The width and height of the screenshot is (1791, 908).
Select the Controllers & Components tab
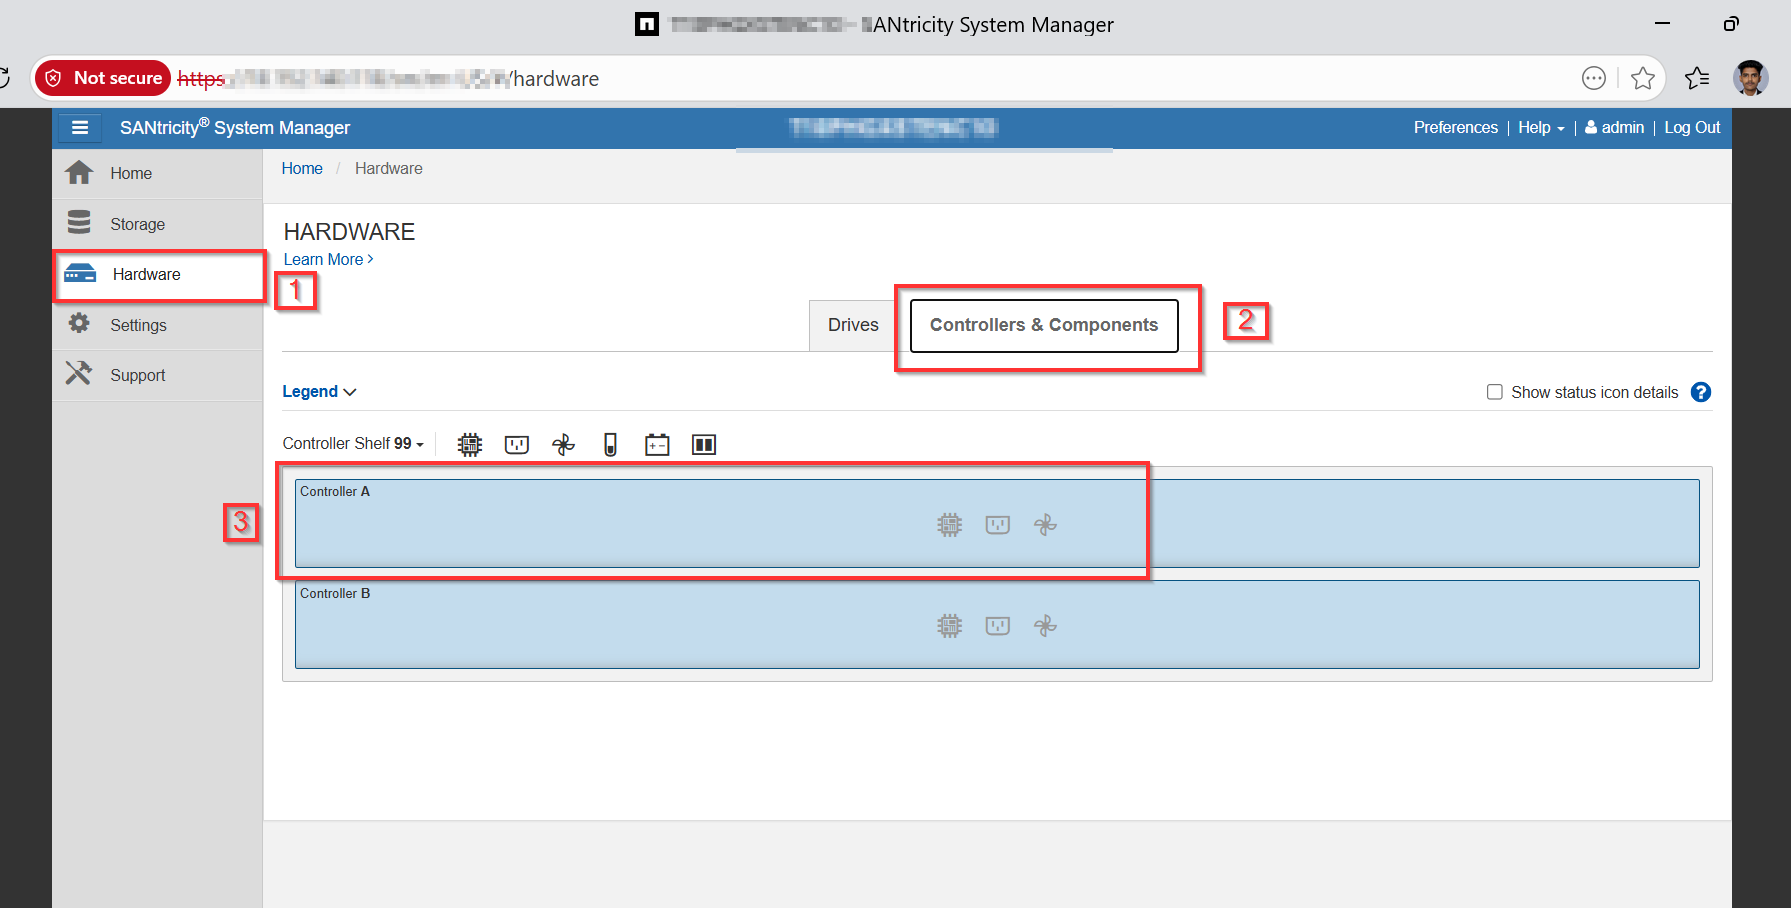click(1043, 325)
